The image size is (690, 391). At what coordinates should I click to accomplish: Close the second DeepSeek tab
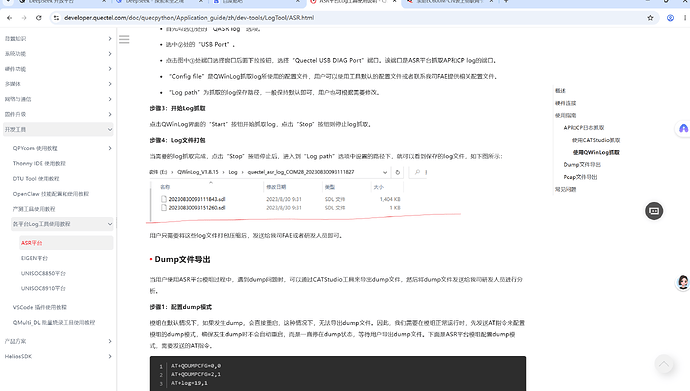(201, 1)
